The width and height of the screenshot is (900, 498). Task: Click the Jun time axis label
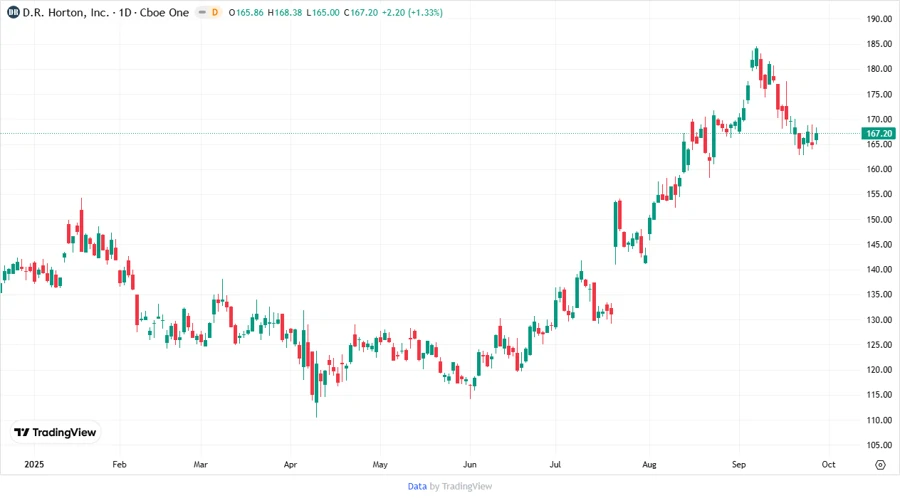[470, 464]
